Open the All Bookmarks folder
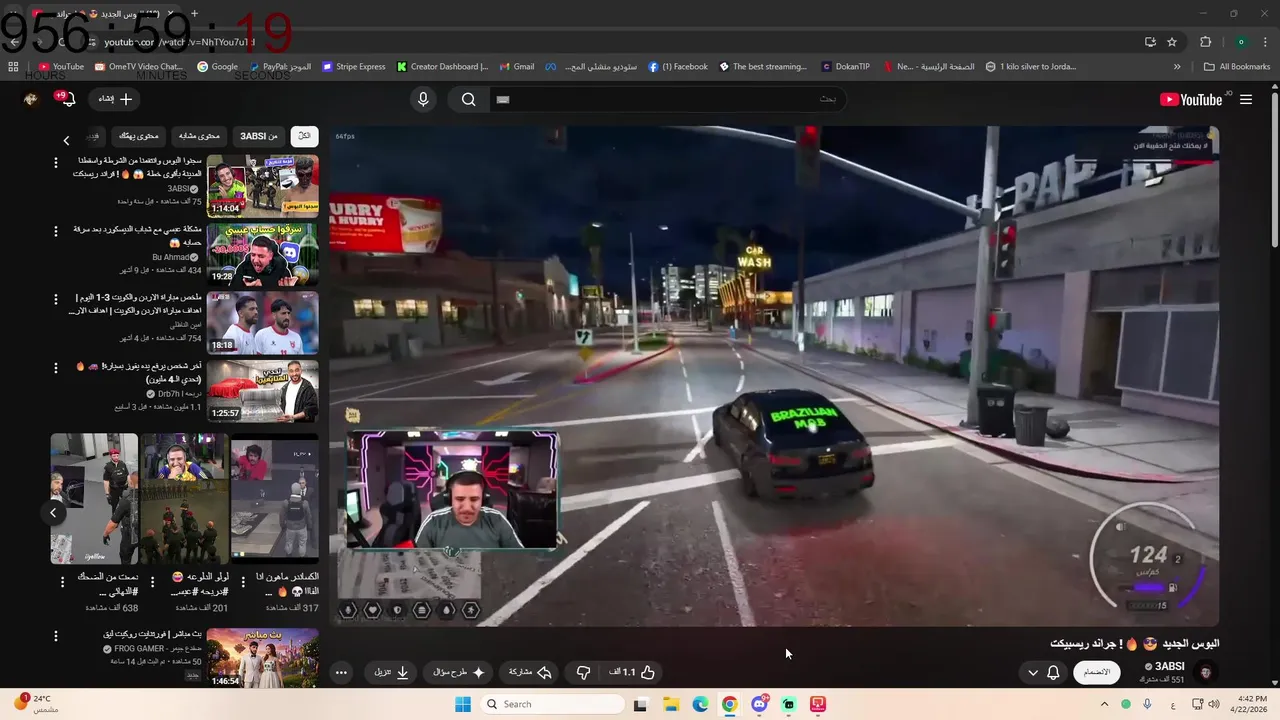The width and height of the screenshot is (1280, 720). pyautogui.click(x=1237, y=67)
